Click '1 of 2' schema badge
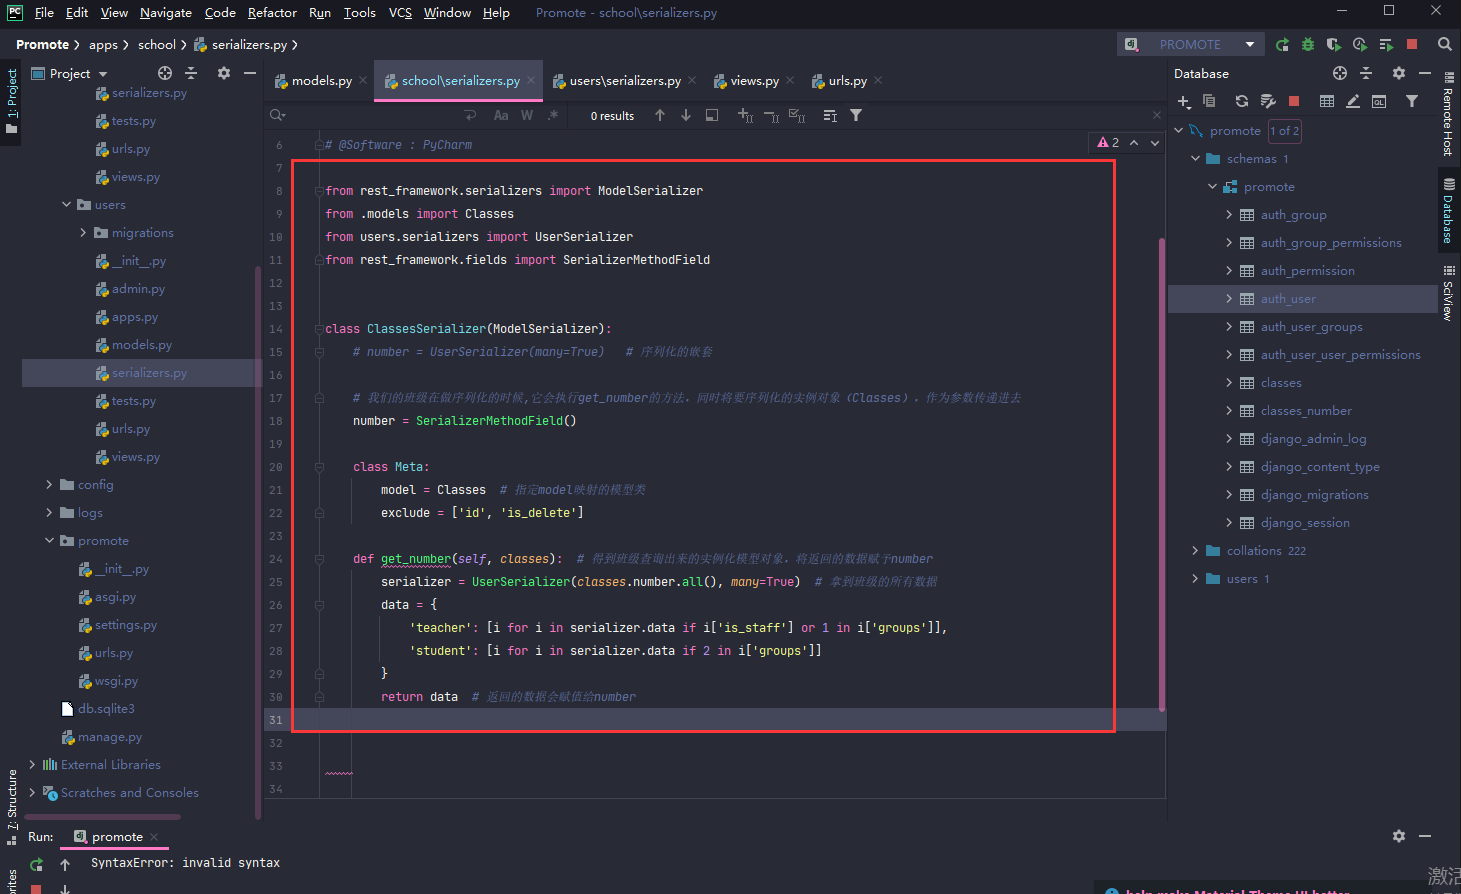 click(1285, 130)
